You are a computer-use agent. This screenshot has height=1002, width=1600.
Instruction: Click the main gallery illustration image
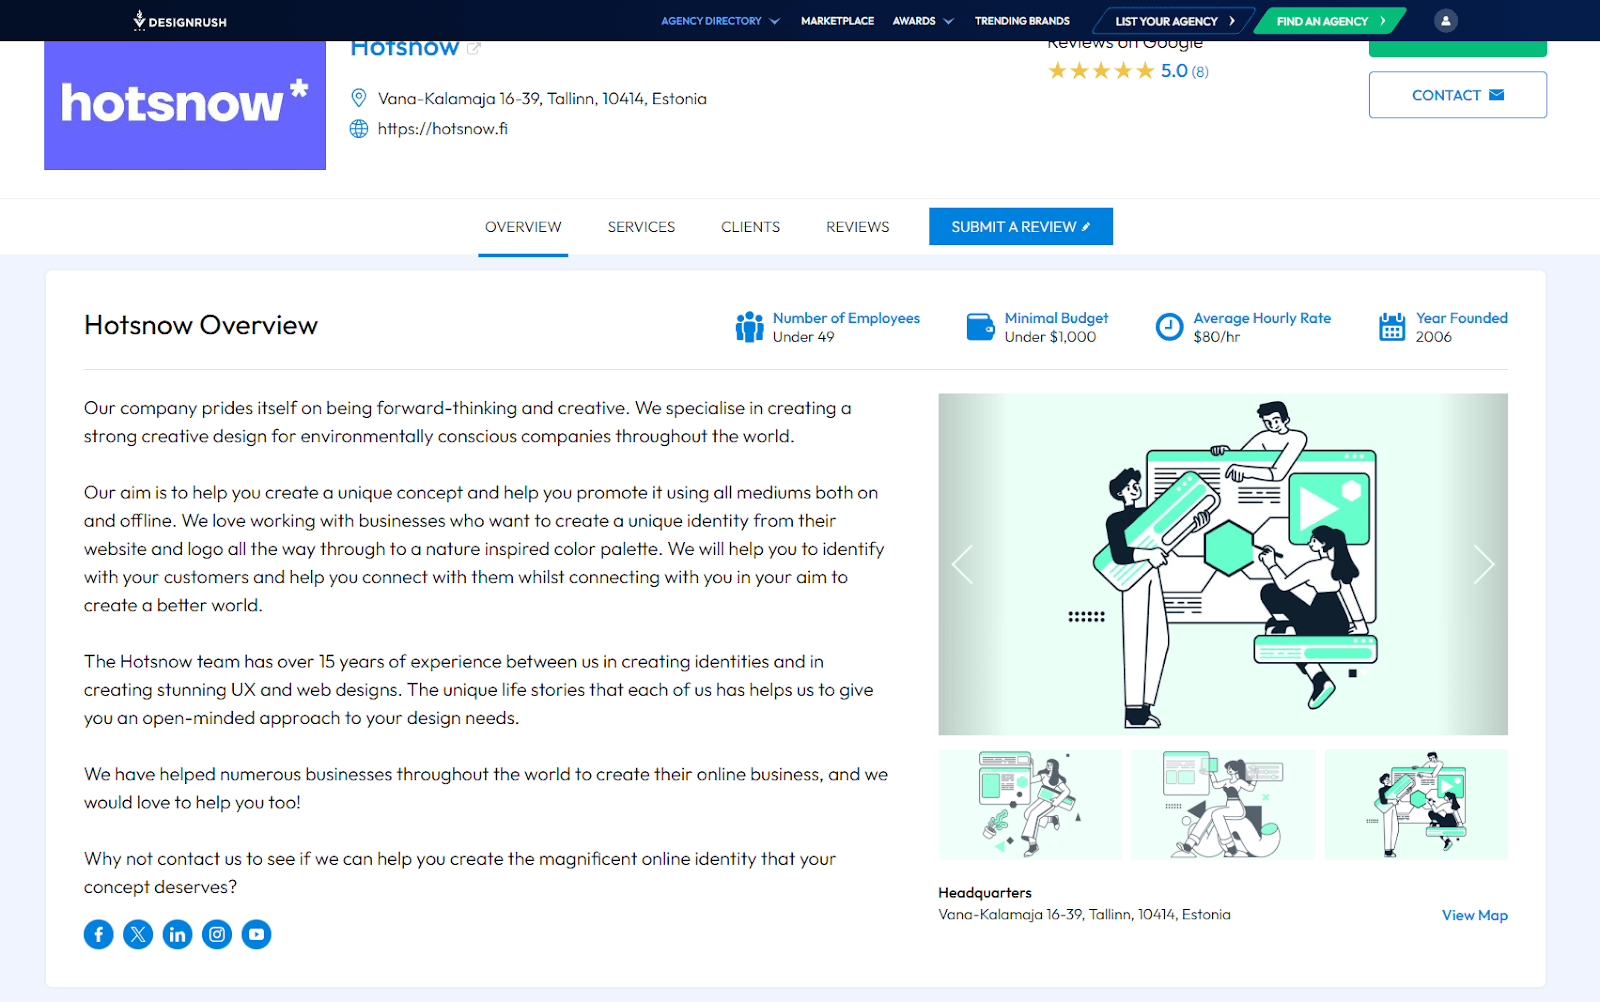(1223, 564)
